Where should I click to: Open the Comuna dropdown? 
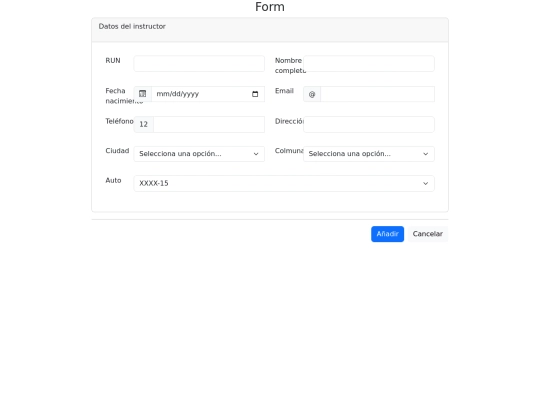click(369, 154)
